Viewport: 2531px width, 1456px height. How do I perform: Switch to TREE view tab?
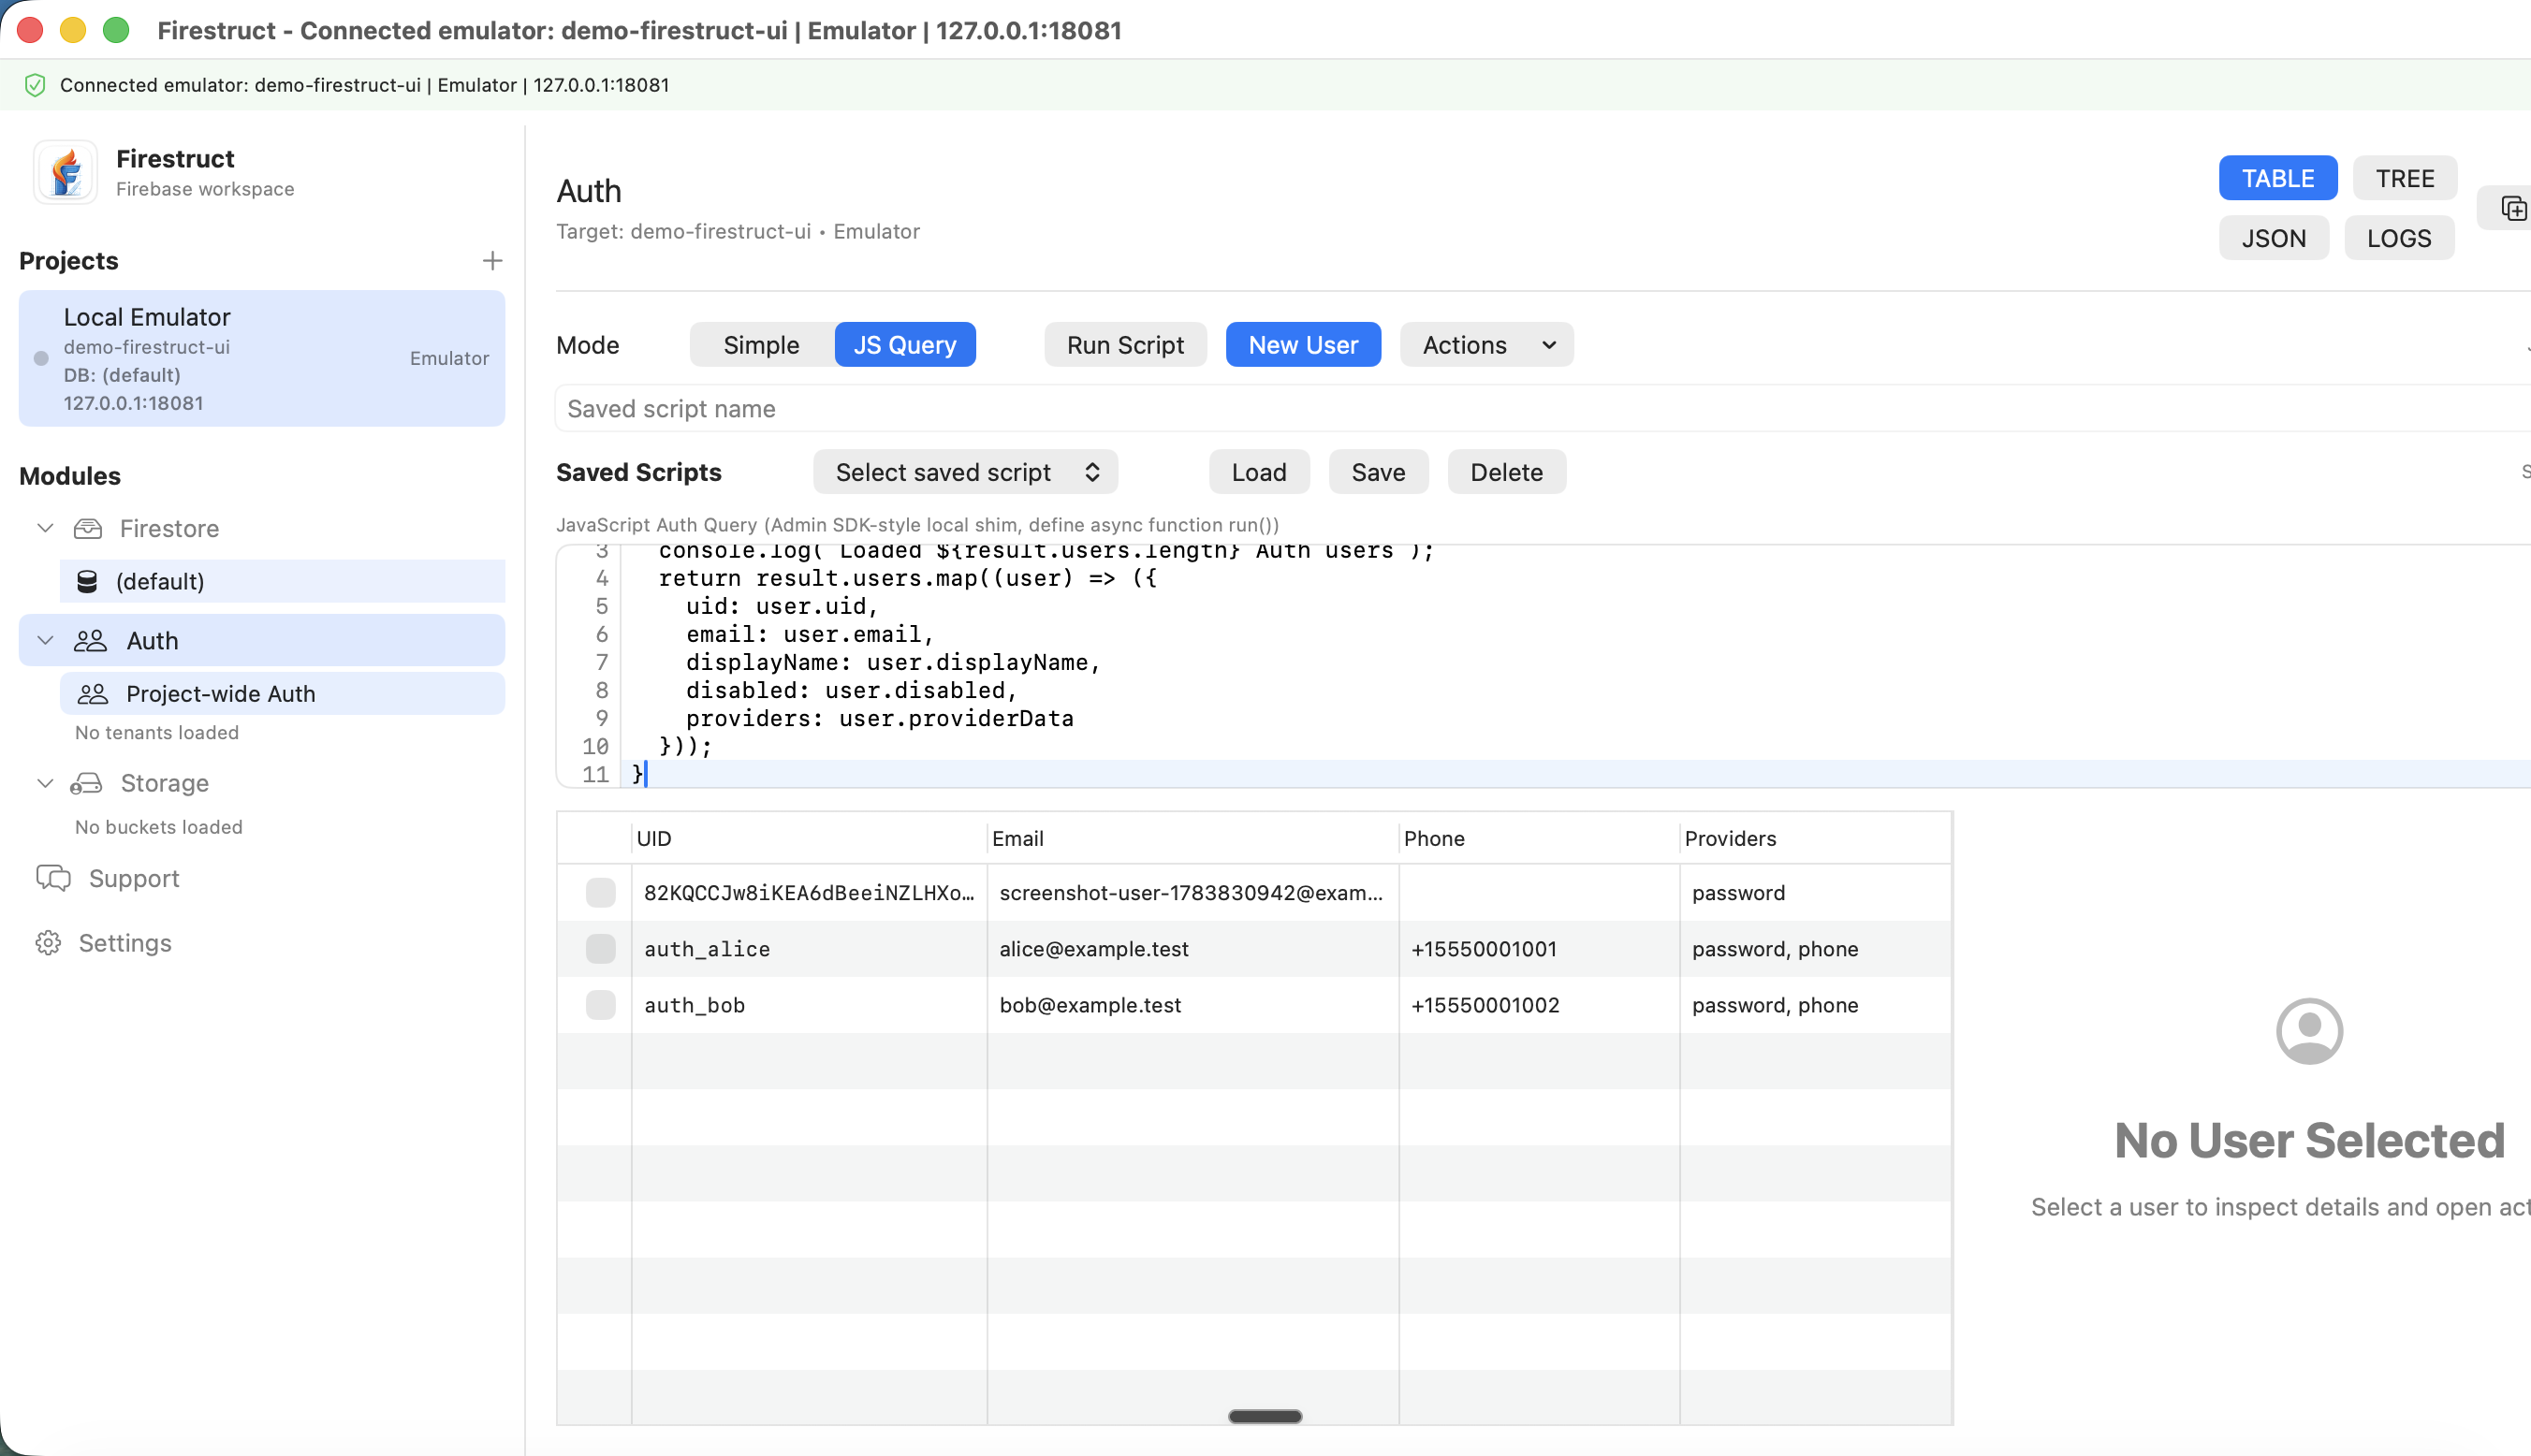(2404, 178)
